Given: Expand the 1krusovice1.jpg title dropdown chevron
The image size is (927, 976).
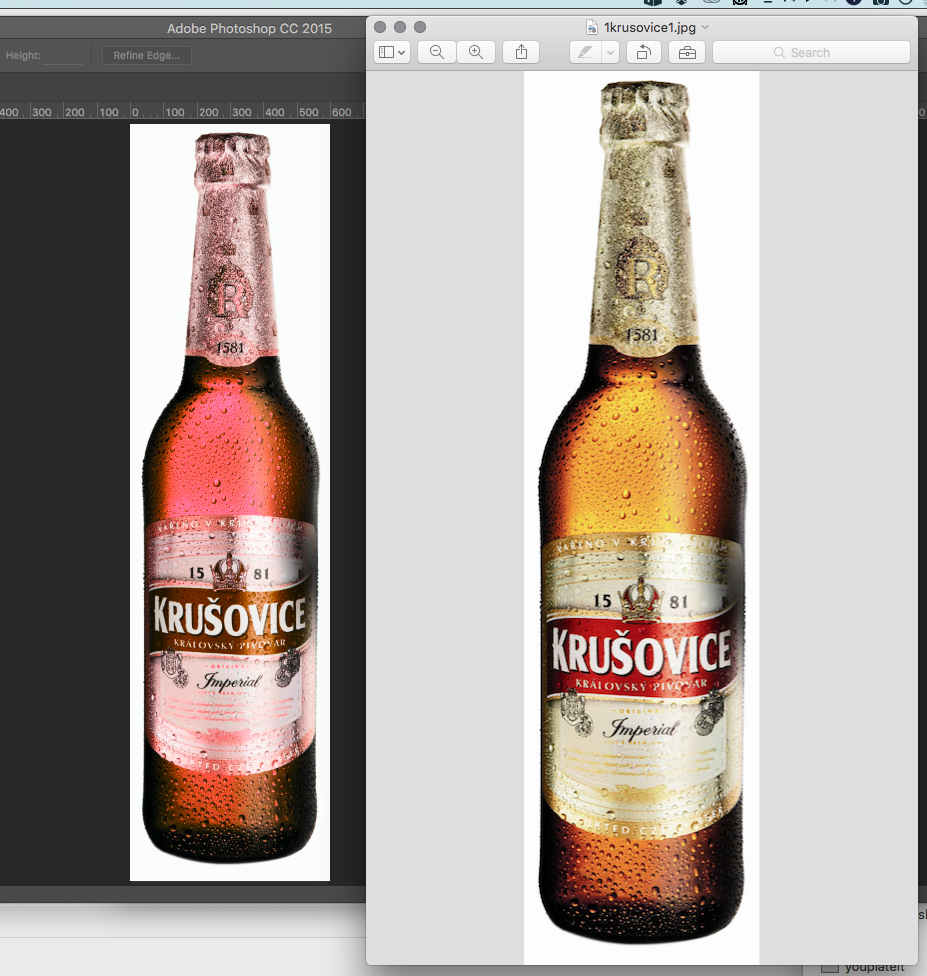Looking at the screenshot, I should [x=705, y=27].
